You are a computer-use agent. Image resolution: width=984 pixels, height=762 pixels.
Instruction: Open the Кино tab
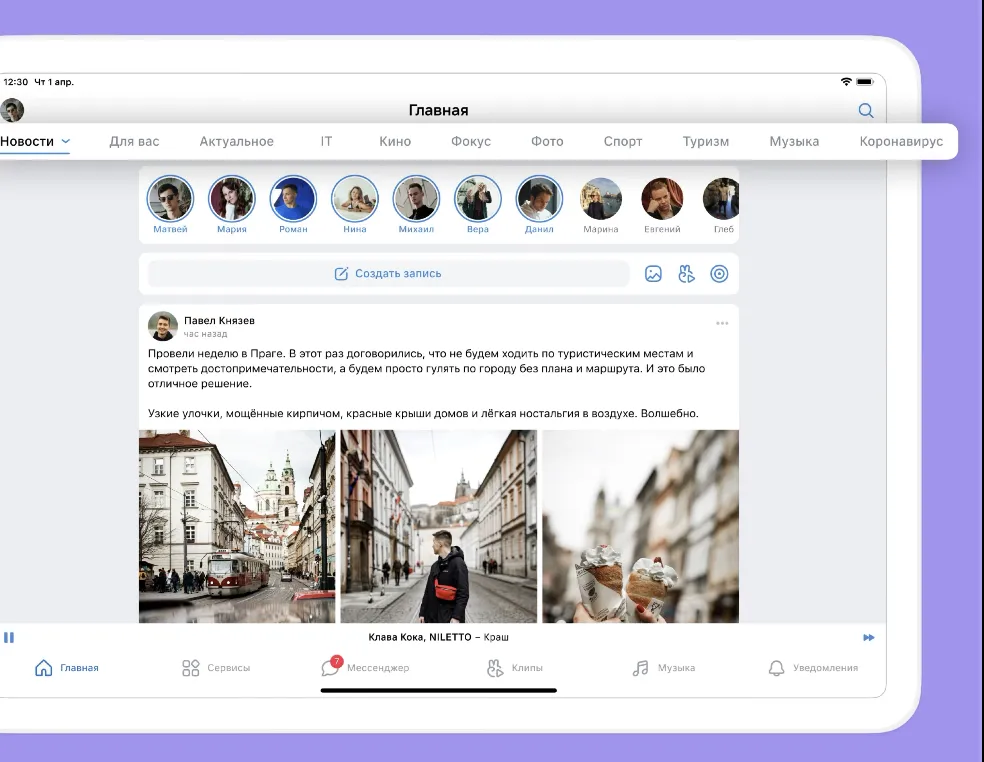pyautogui.click(x=395, y=141)
